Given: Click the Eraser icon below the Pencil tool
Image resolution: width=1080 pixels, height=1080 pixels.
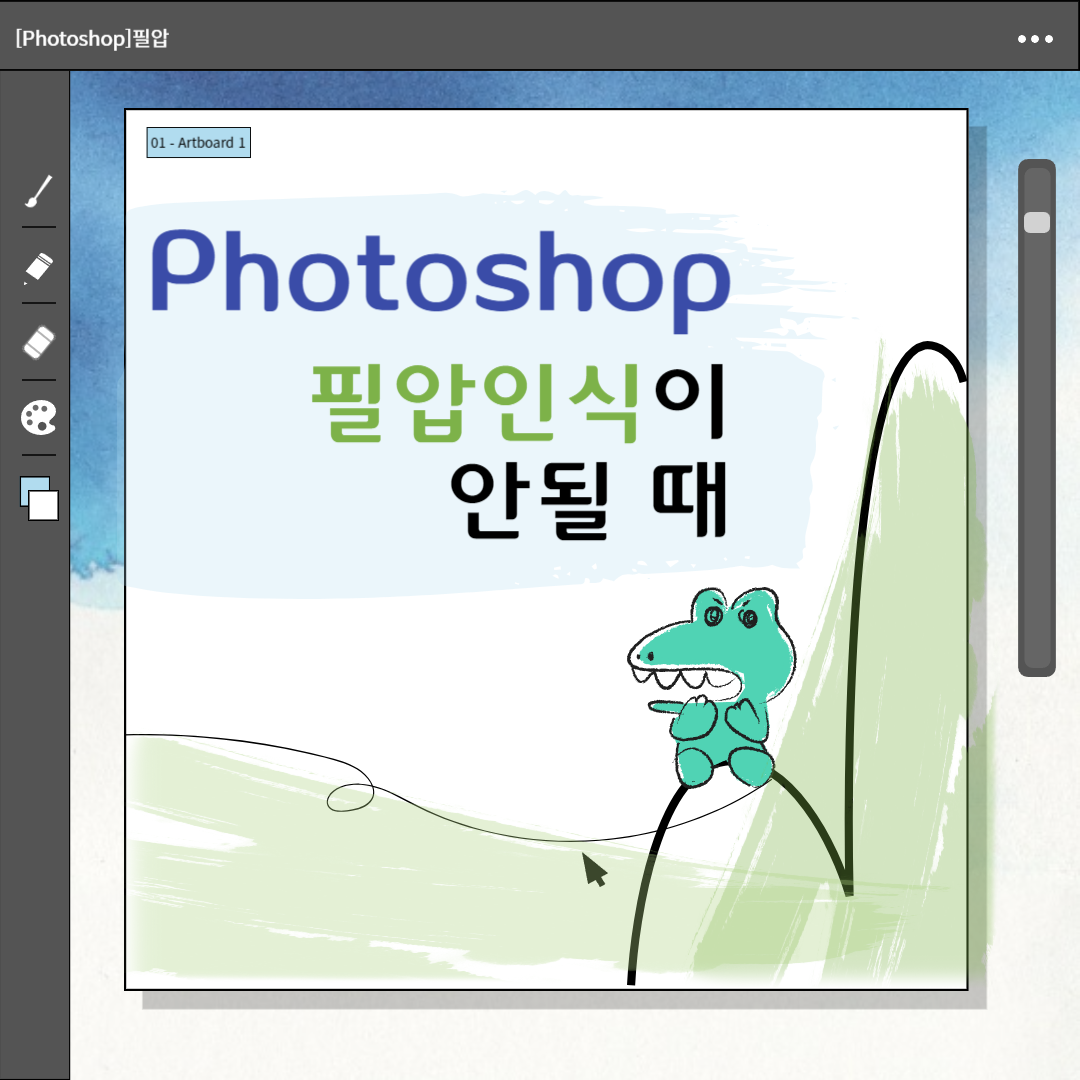Looking at the screenshot, I should [x=37, y=343].
